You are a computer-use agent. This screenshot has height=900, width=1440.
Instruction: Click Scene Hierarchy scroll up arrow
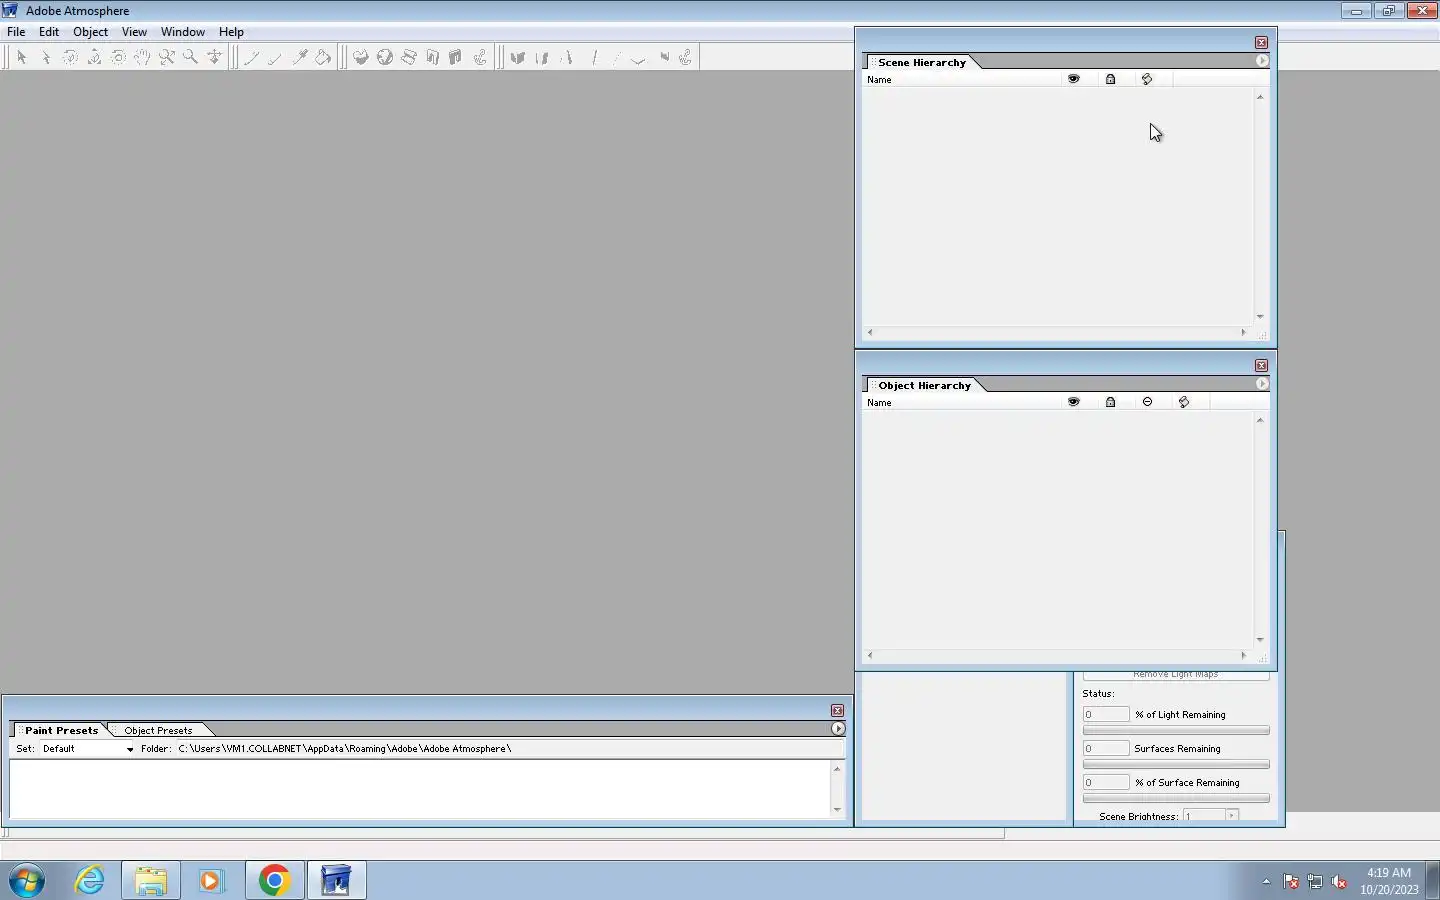pyautogui.click(x=1260, y=97)
